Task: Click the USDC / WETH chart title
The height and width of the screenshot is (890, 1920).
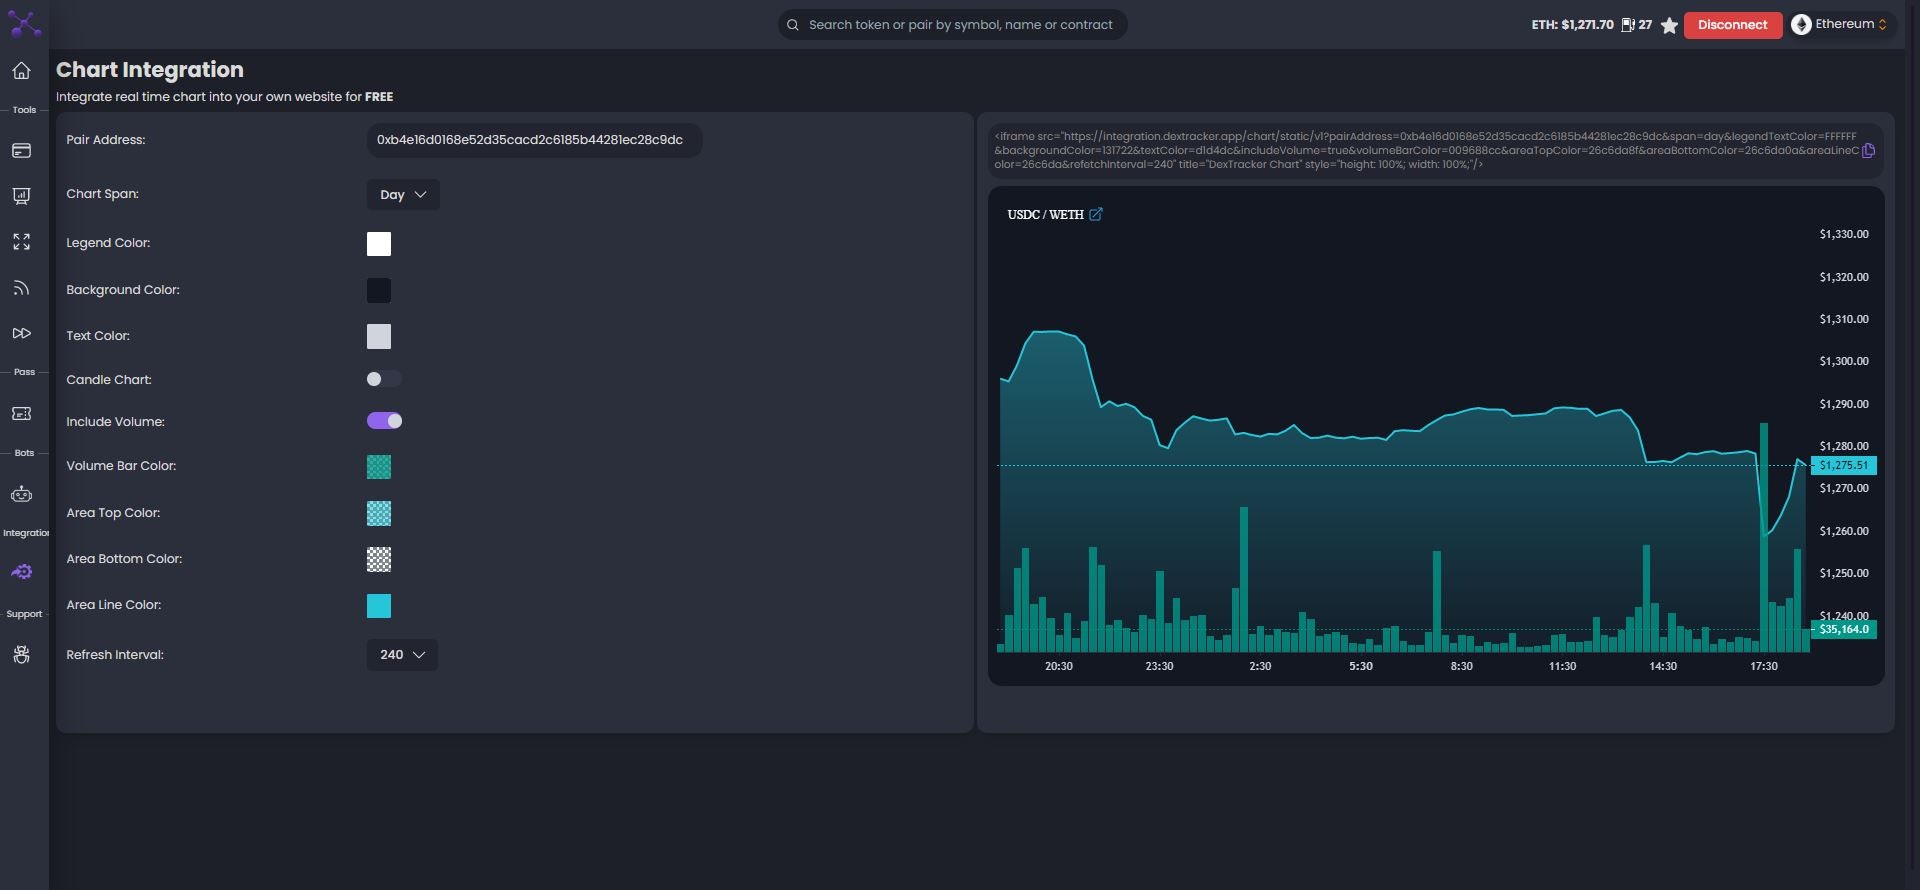Action: tap(1045, 214)
